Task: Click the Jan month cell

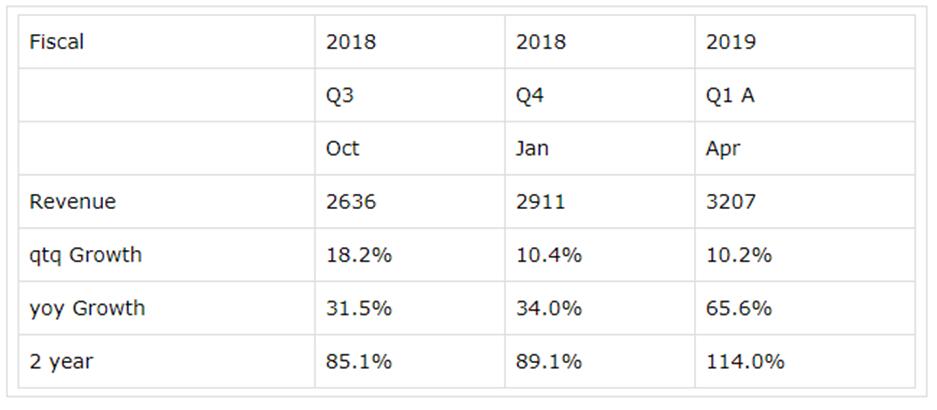Action: [x=532, y=149]
